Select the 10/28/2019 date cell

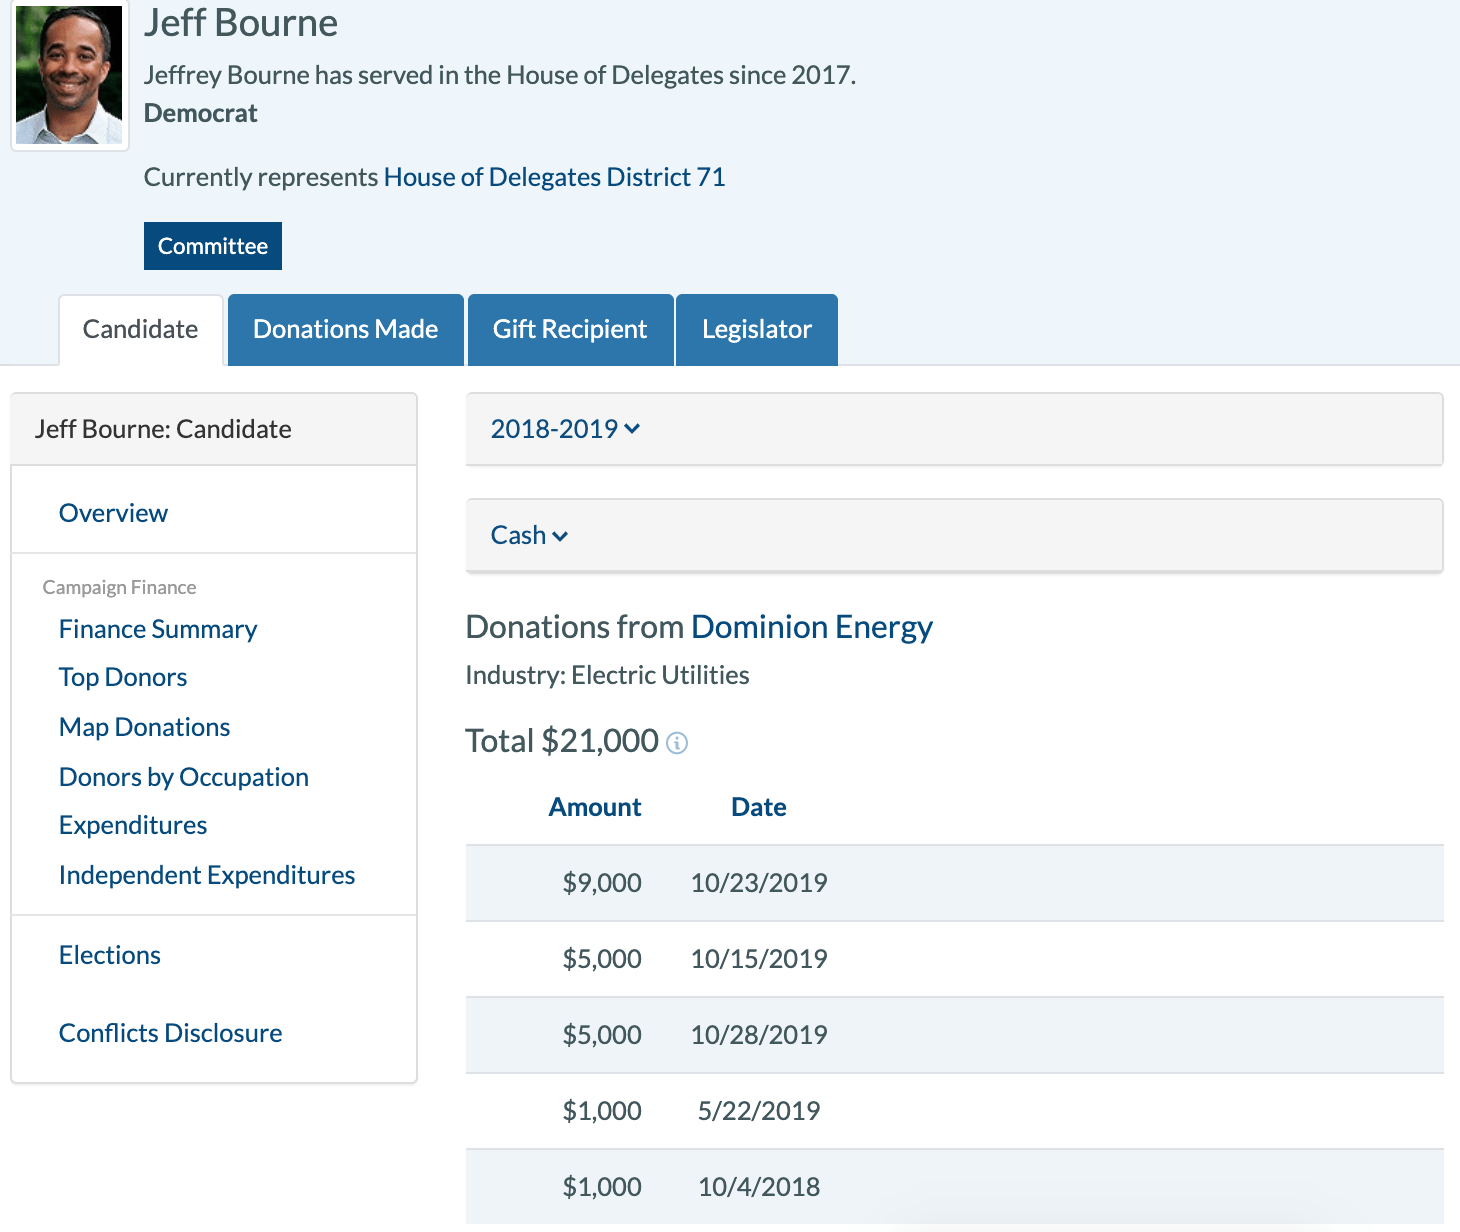click(x=759, y=1035)
